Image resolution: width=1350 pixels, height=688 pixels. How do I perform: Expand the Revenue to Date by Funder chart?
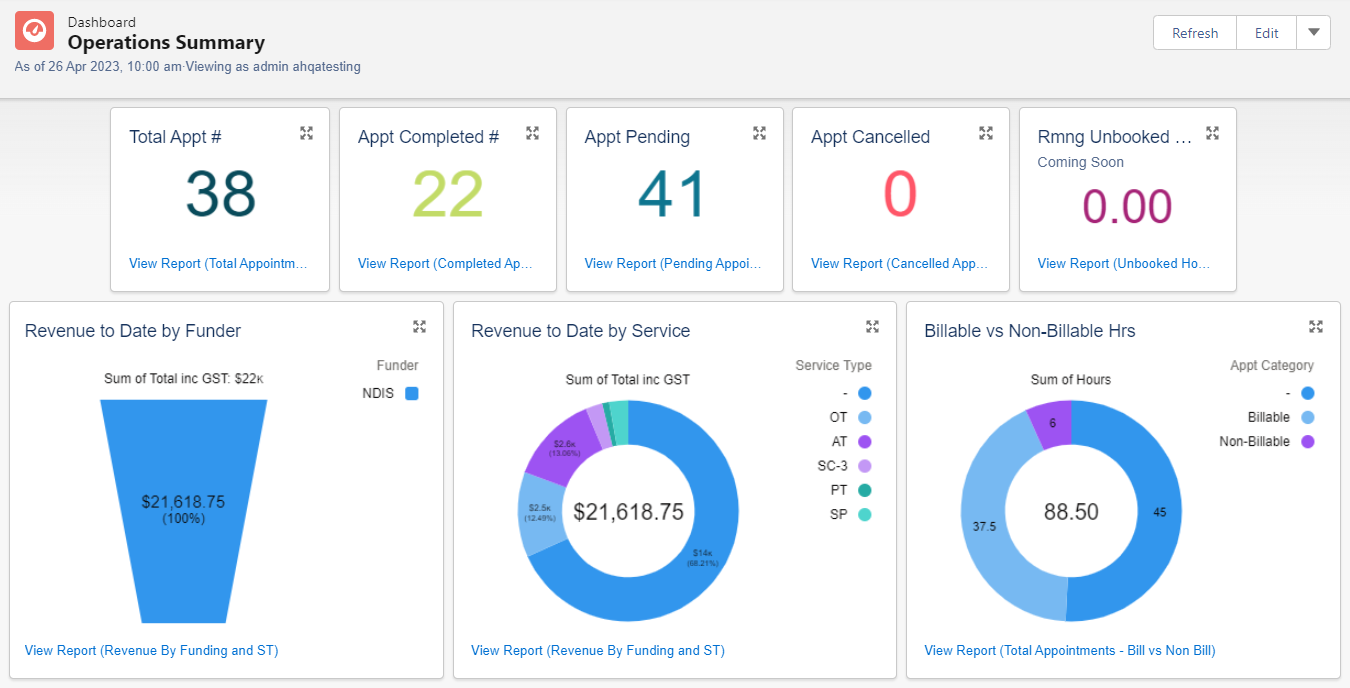point(419,326)
